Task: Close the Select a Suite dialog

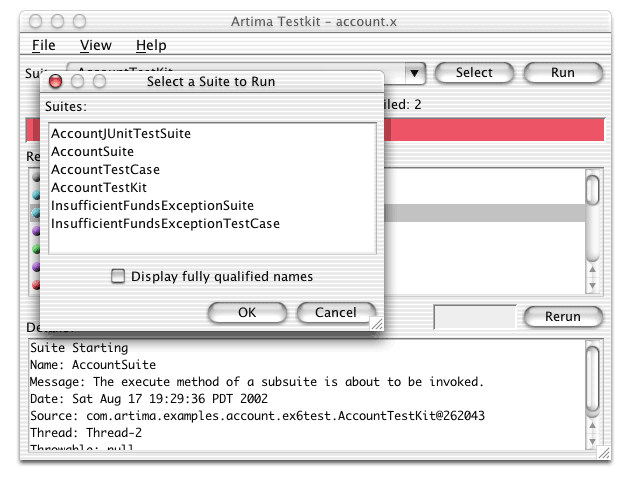Action: click(x=55, y=82)
